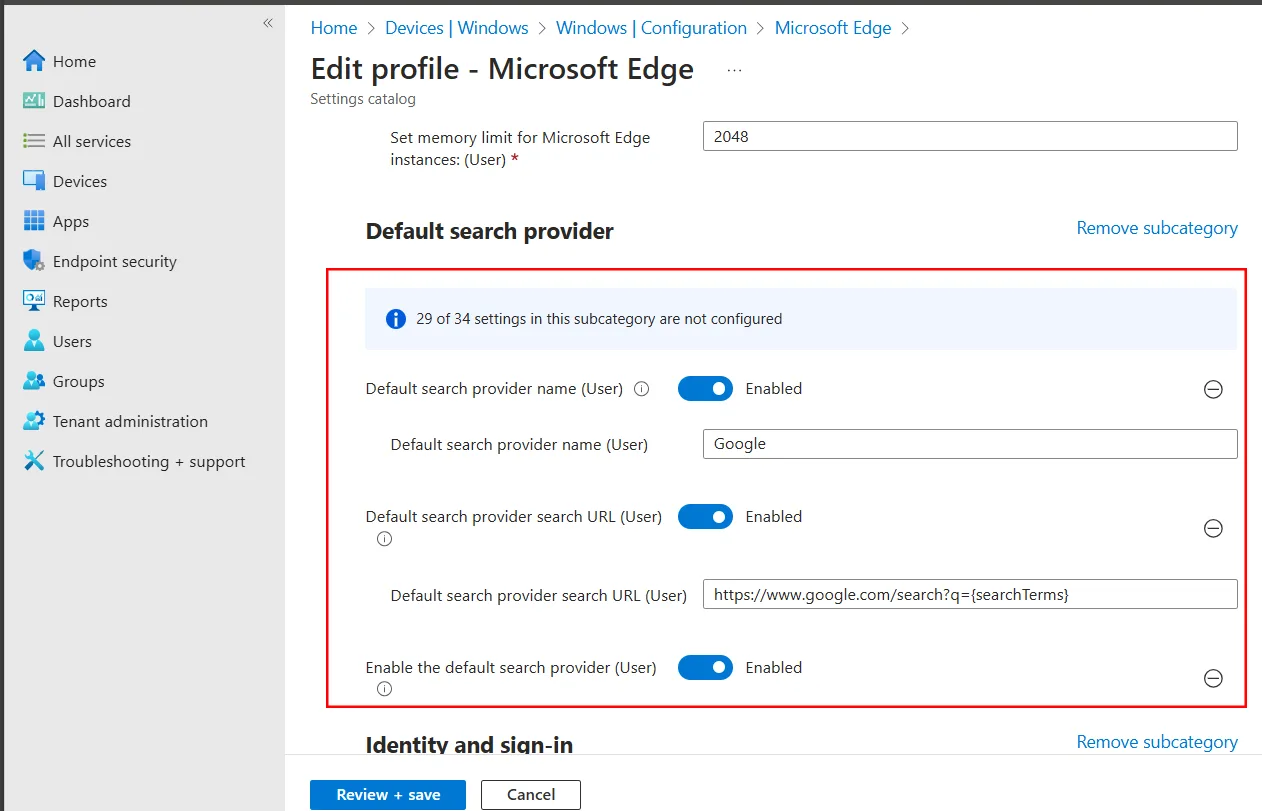The image size is (1262, 811).
Task: Click the Devices monitor icon
Action: [x=34, y=181]
